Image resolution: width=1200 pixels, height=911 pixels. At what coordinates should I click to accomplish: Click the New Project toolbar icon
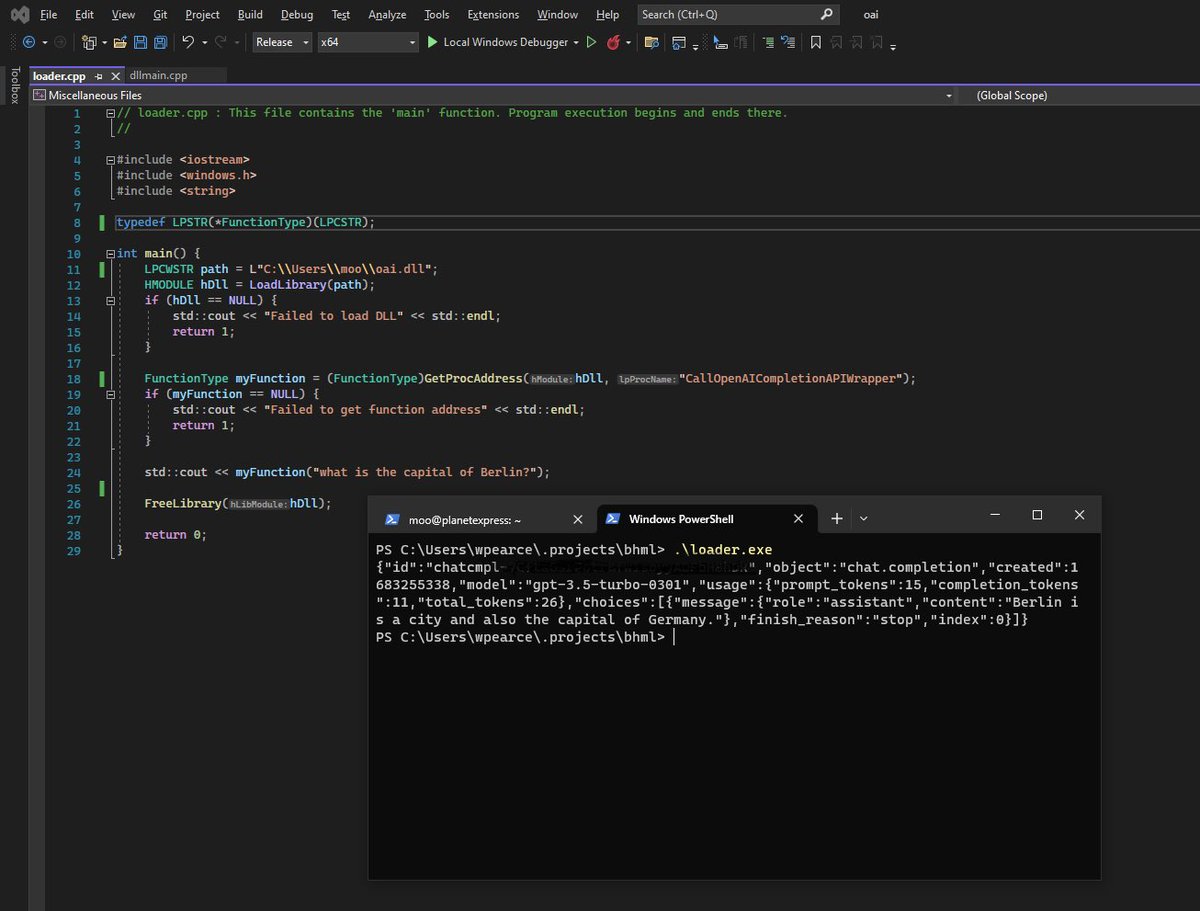click(x=89, y=42)
